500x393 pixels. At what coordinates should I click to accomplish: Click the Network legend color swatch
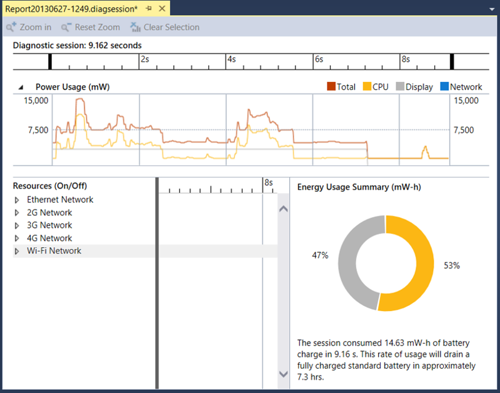coord(444,86)
